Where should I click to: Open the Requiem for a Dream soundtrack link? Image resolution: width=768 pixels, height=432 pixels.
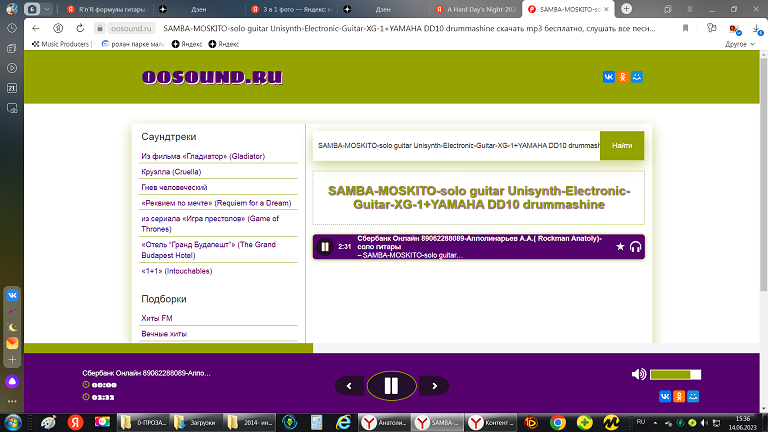[x=216, y=203]
